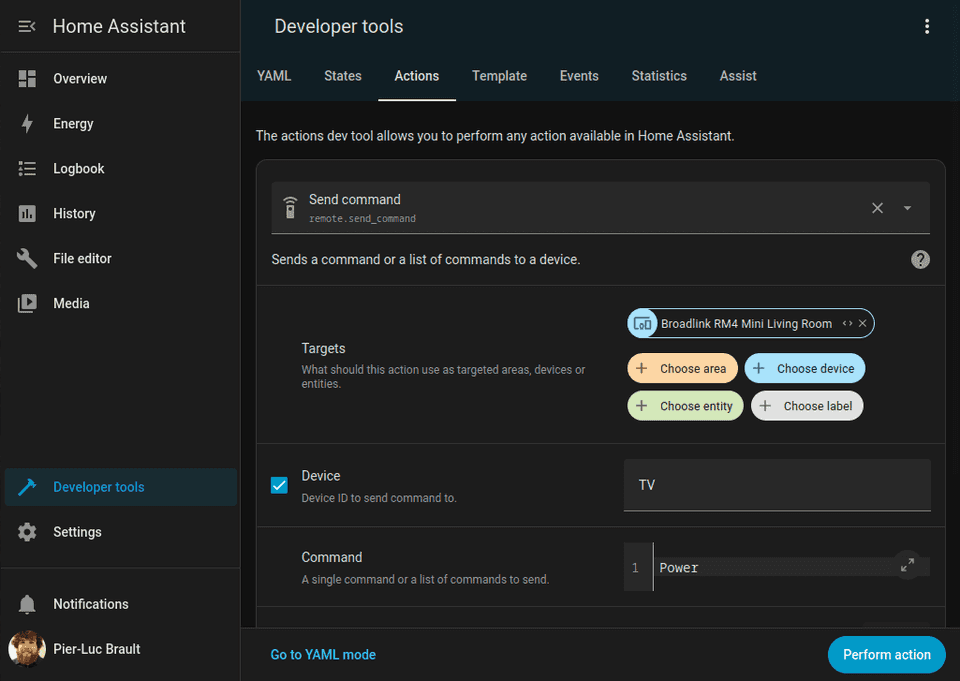Toggle the Device ID checkbox
960x681 pixels.
coord(279,485)
